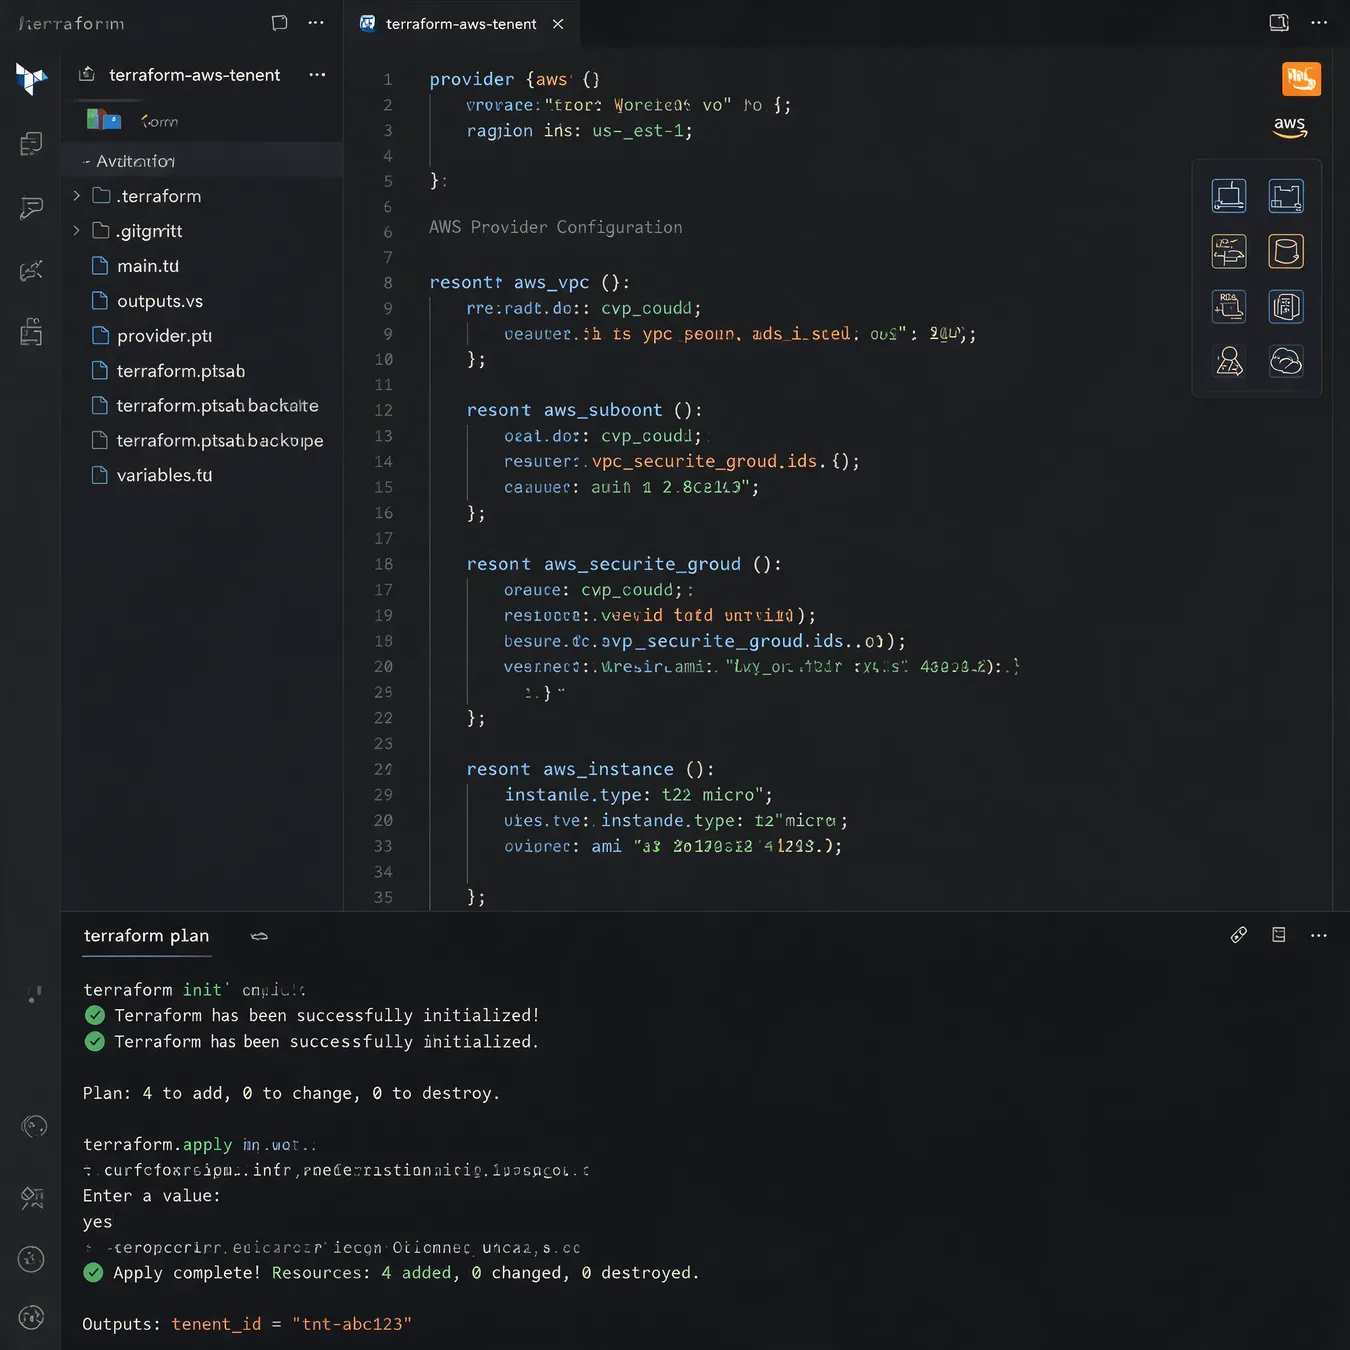Open the main.tu file
The height and width of the screenshot is (1350, 1350).
(x=148, y=266)
